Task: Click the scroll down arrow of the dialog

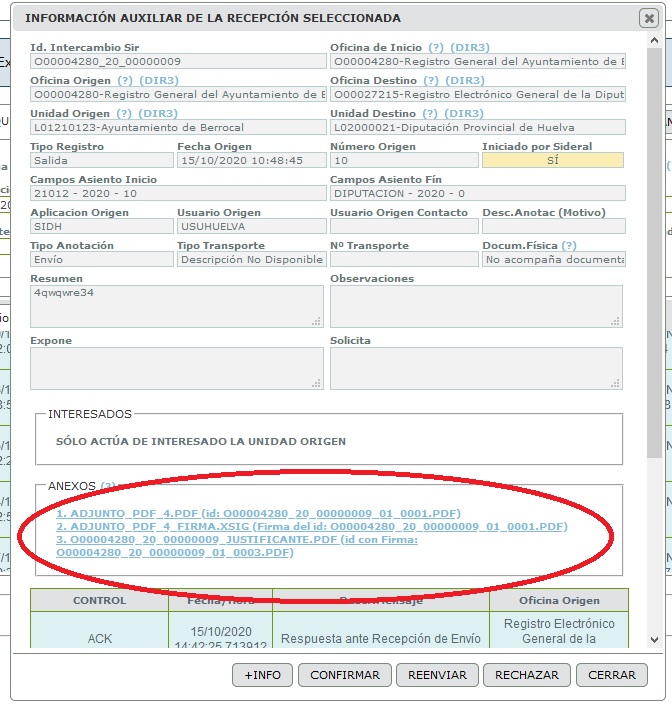Action: [x=654, y=640]
